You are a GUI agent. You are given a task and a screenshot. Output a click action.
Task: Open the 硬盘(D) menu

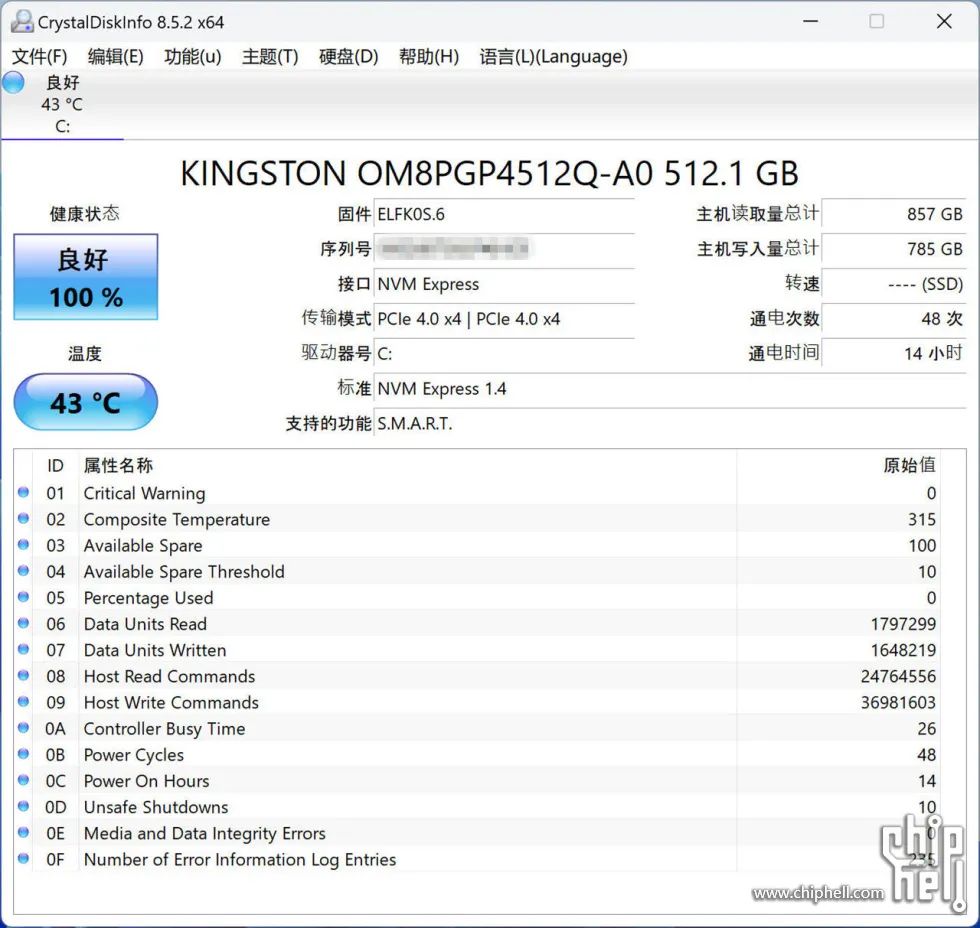pyautogui.click(x=349, y=57)
